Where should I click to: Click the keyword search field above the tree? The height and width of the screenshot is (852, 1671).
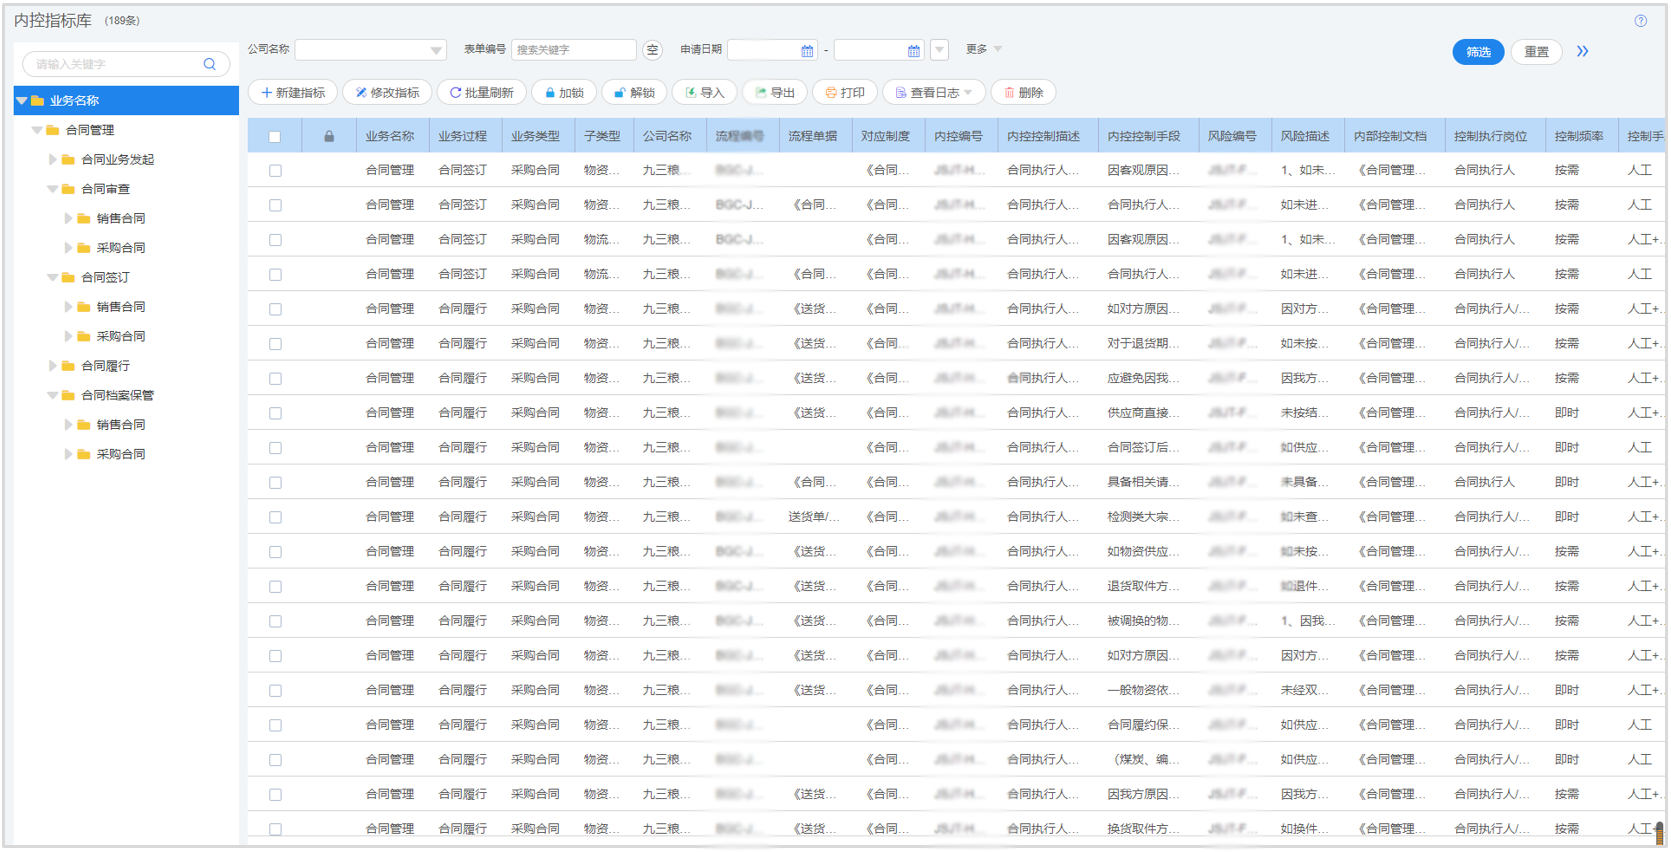[x=126, y=64]
